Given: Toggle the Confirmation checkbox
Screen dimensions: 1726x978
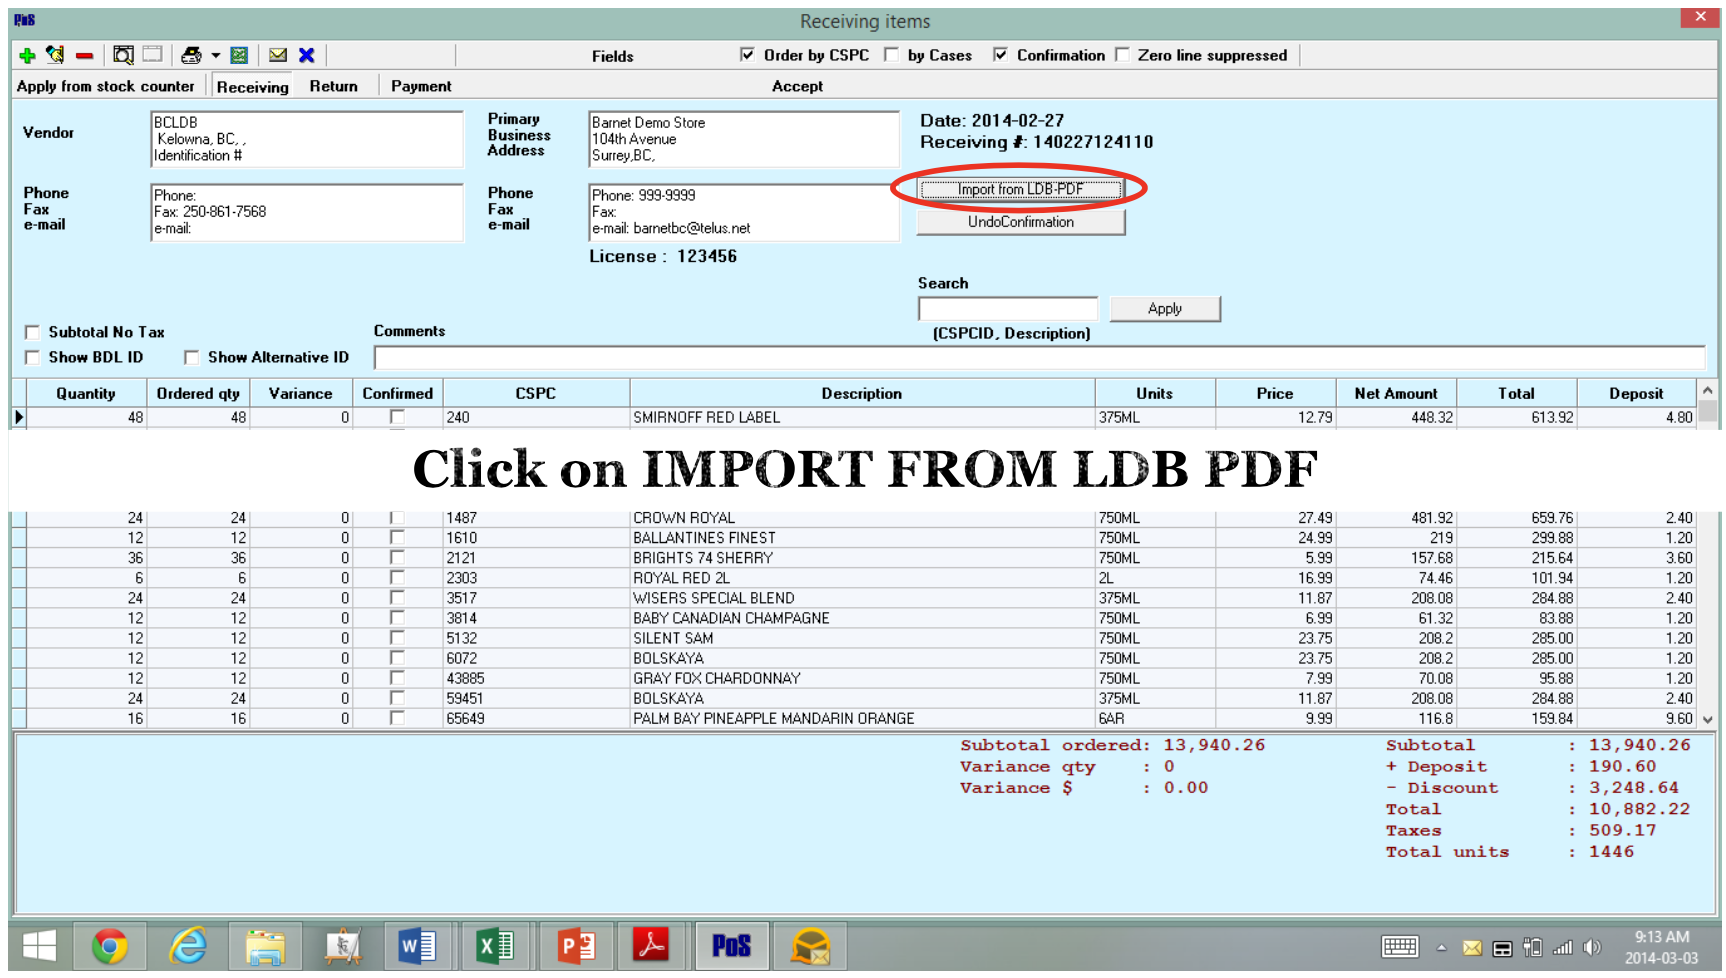Looking at the screenshot, I should 1000,55.
